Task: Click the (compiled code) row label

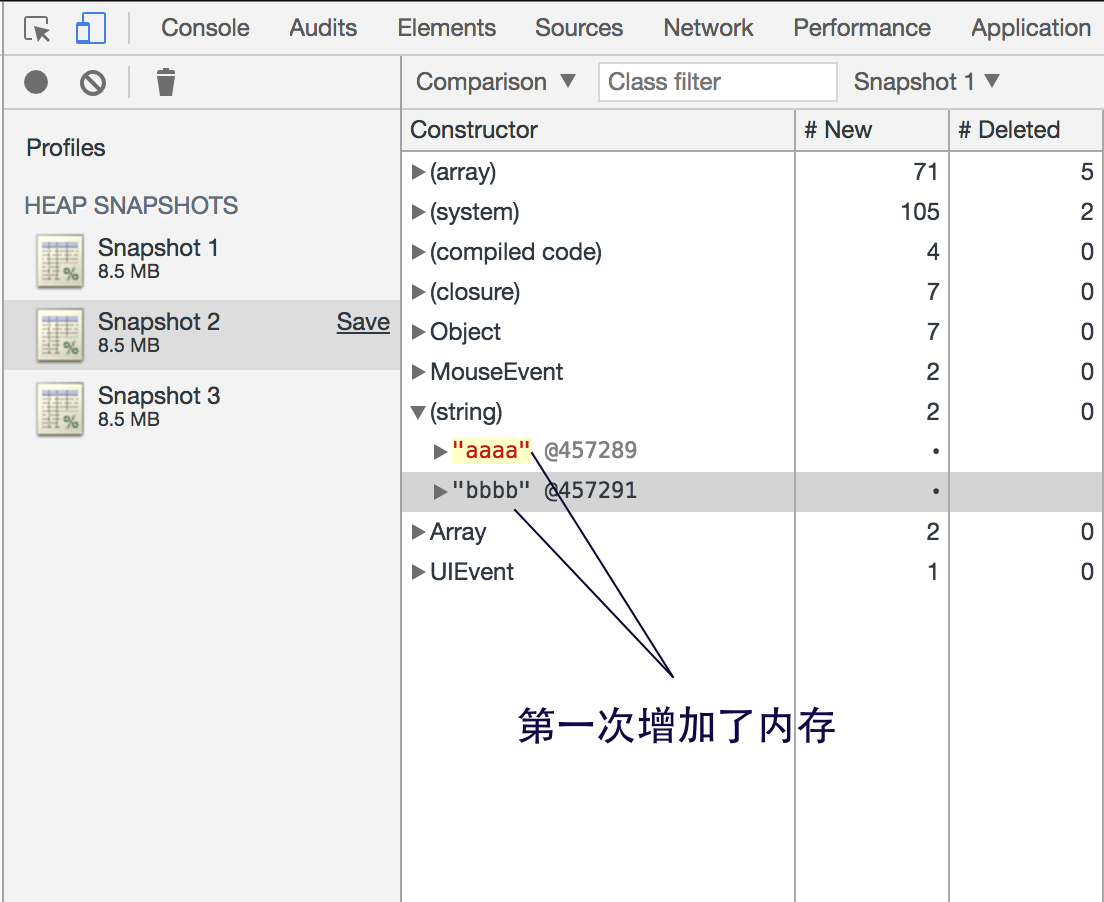Action: pyautogui.click(x=516, y=252)
